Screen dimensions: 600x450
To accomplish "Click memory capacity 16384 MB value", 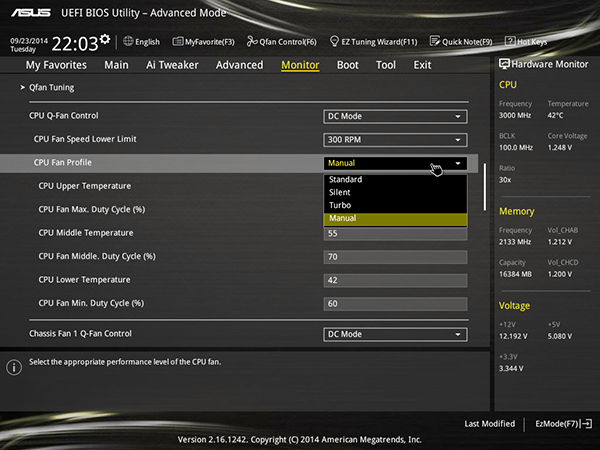I will pos(515,274).
